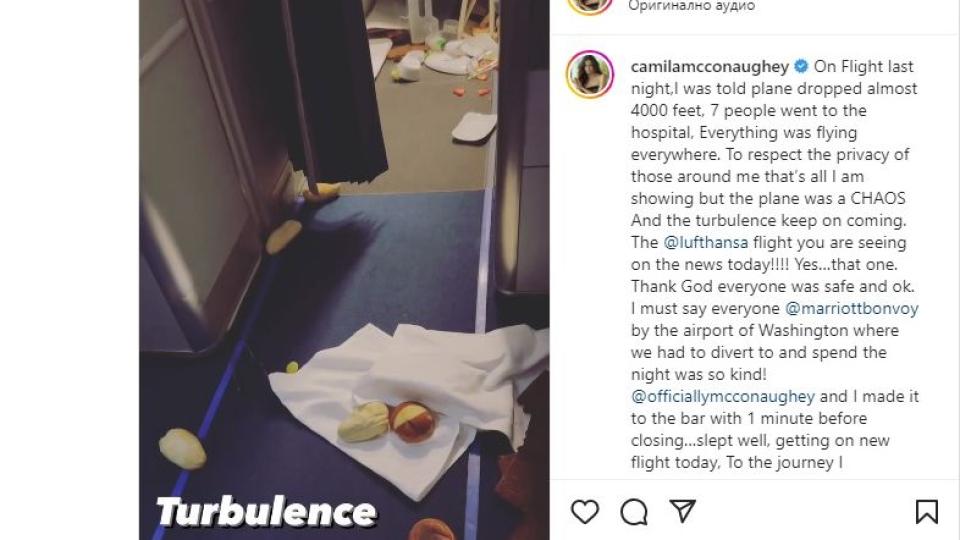The image size is (960, 540).
Task: Click the turbulence video to toggle playback
Action: (344, 270)
